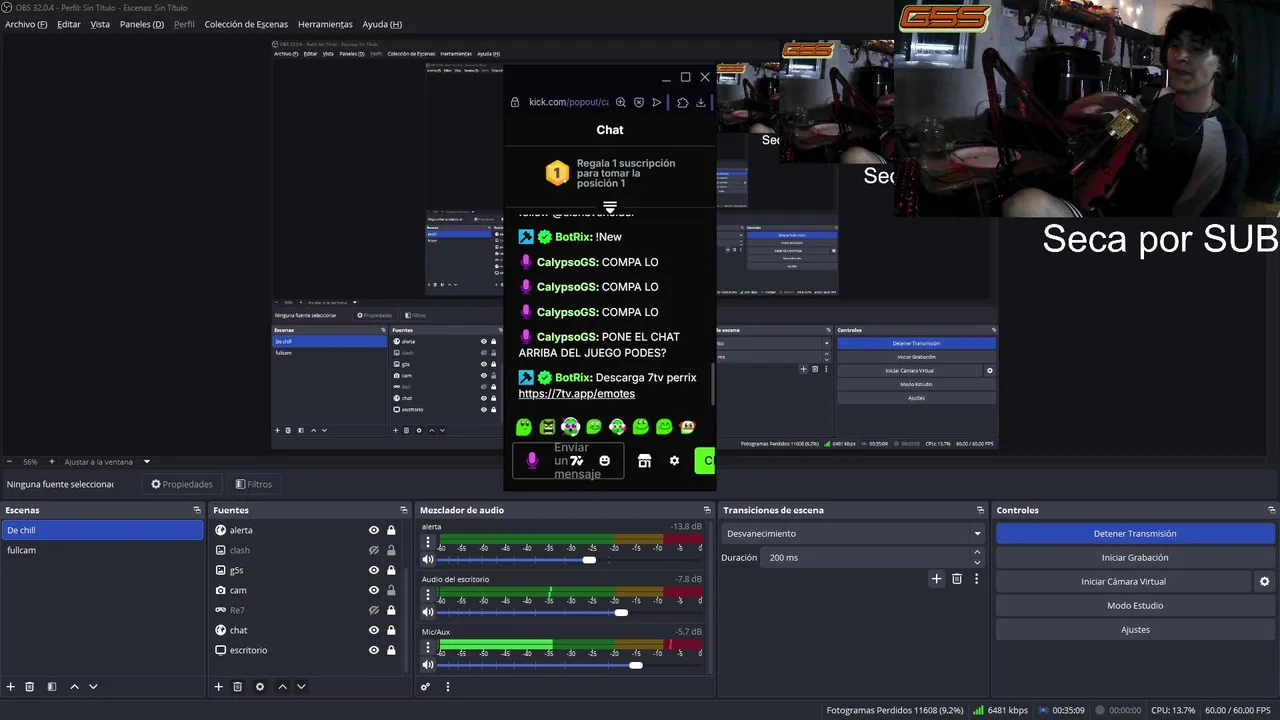Screen dimensions: 1280x720
Task: Adjust the Audio del escritorio volume slider
Action: [621, 612]
